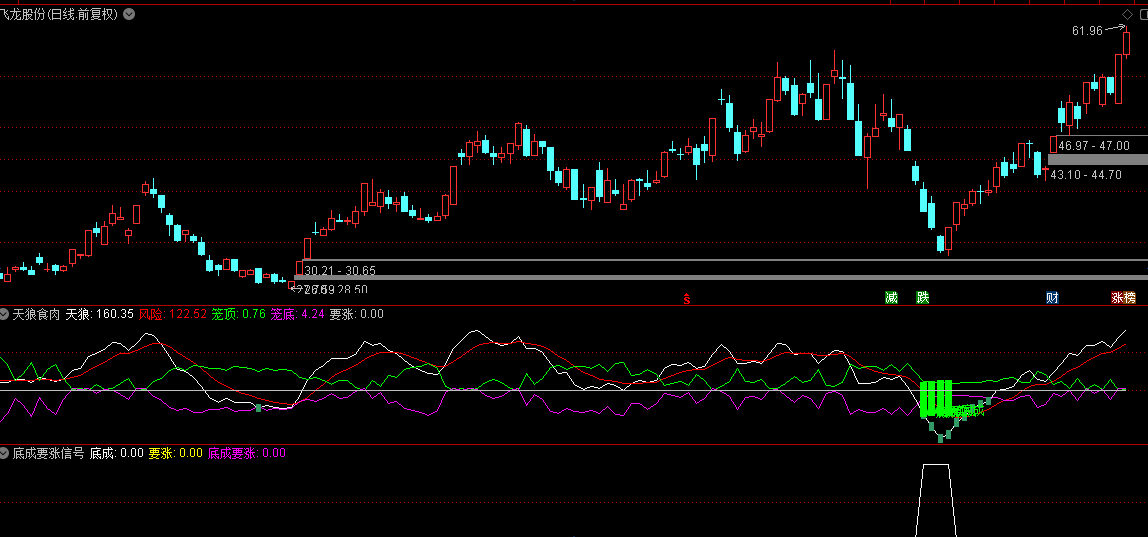Click the 榜 marker icon
This screenshot has height=537, width=1148.
[1130, 297]
